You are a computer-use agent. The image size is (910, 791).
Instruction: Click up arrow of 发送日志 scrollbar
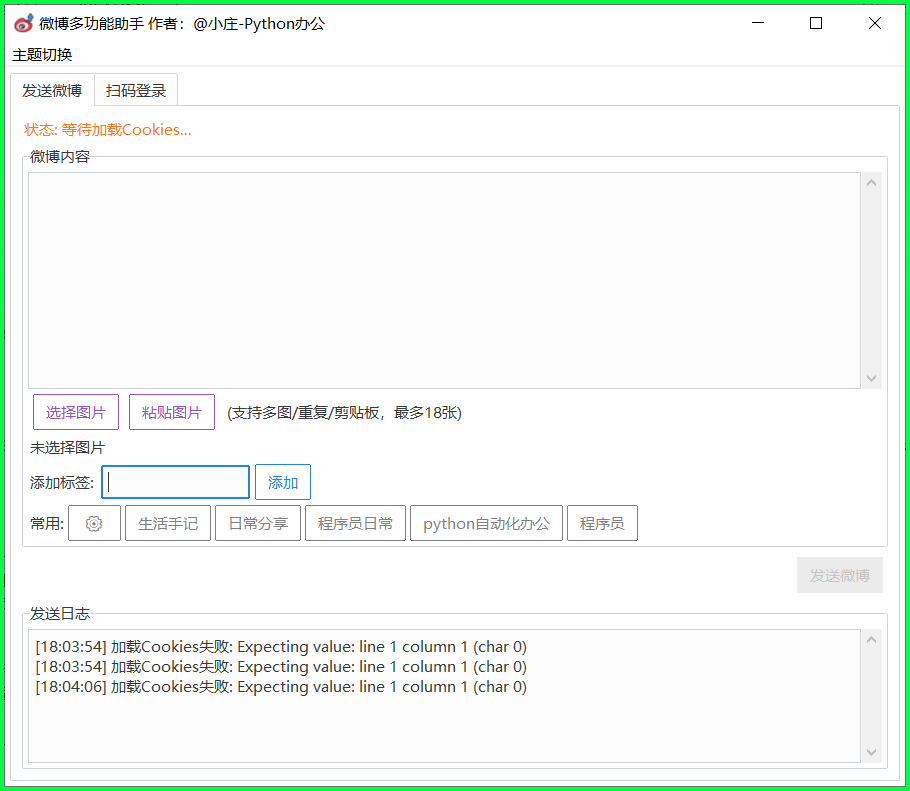[871, 640]
